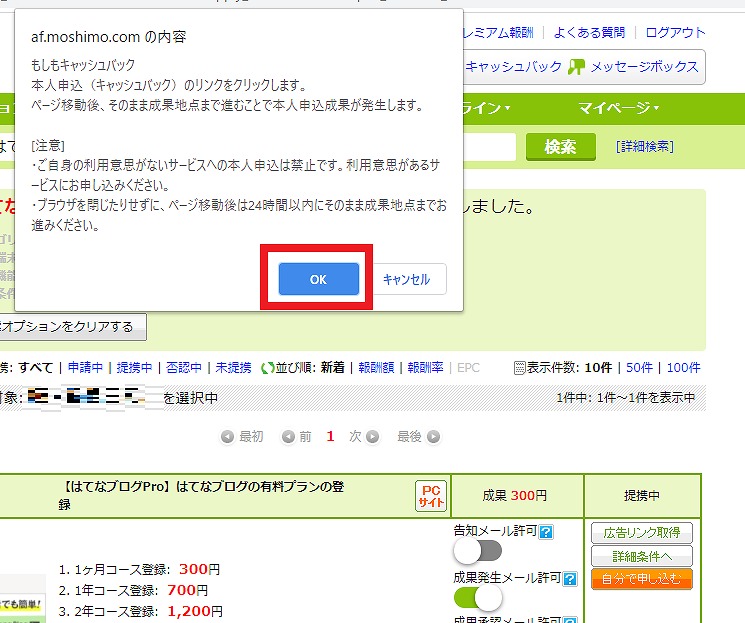The width and height of the screenshot is (745, 623).
Task: Show 100件 per page
Action: pos(683,367)
